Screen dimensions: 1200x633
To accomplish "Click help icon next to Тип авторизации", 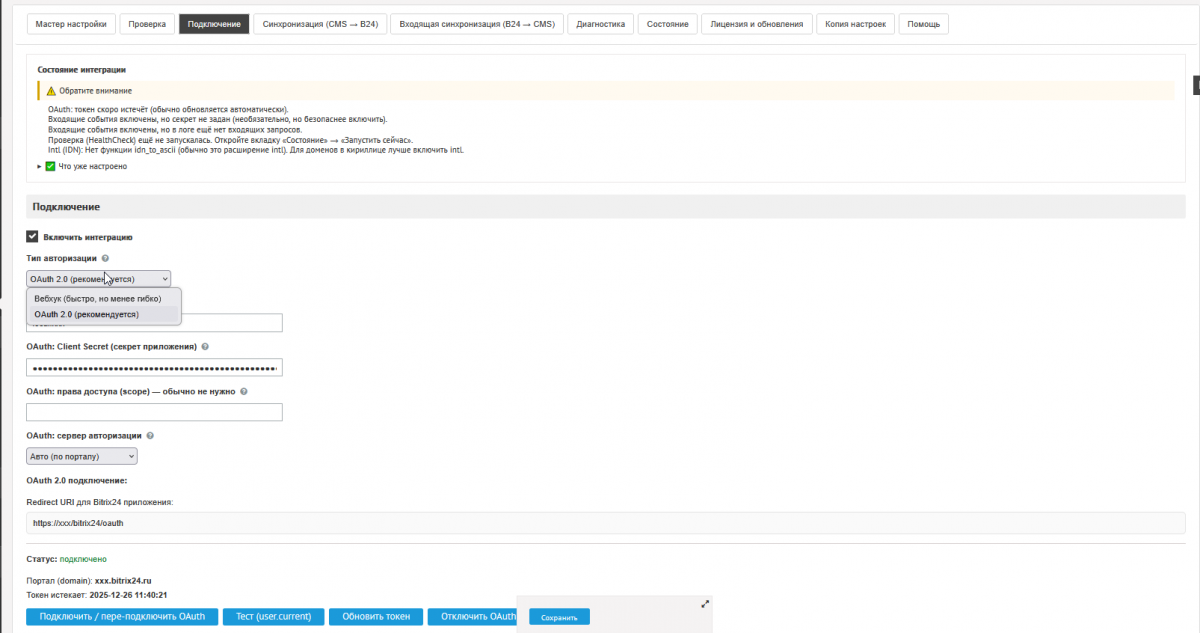I will coord(106,258).
